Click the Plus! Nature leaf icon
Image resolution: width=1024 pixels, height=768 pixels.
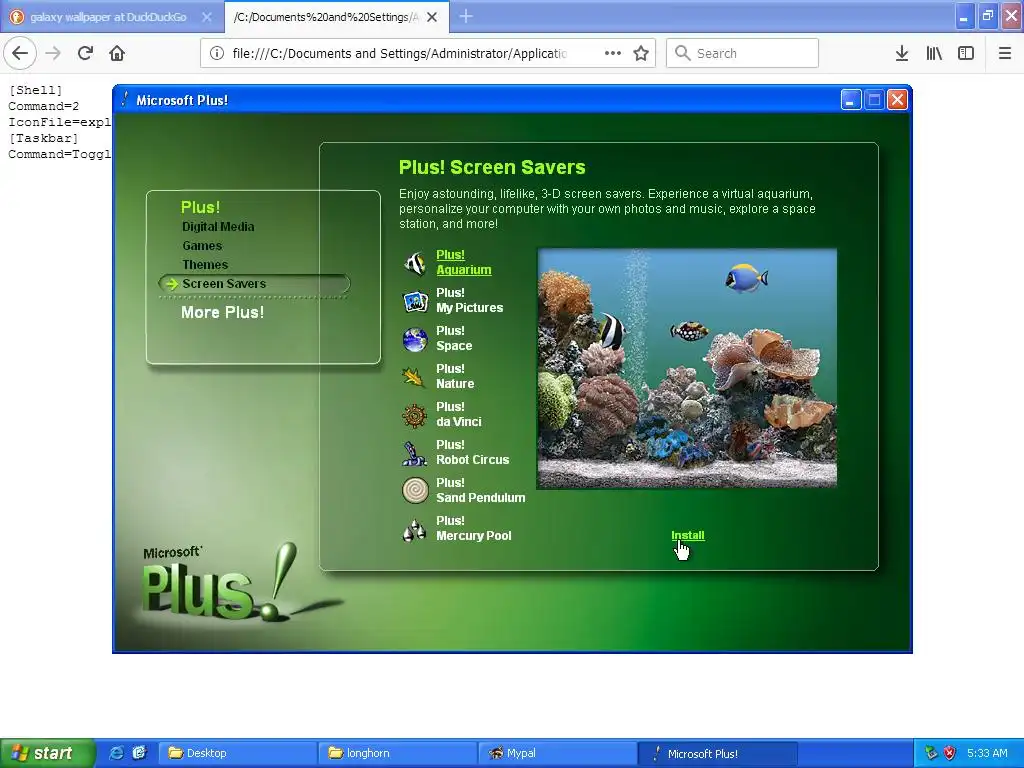pyautogui.click(x=415, y=377)
